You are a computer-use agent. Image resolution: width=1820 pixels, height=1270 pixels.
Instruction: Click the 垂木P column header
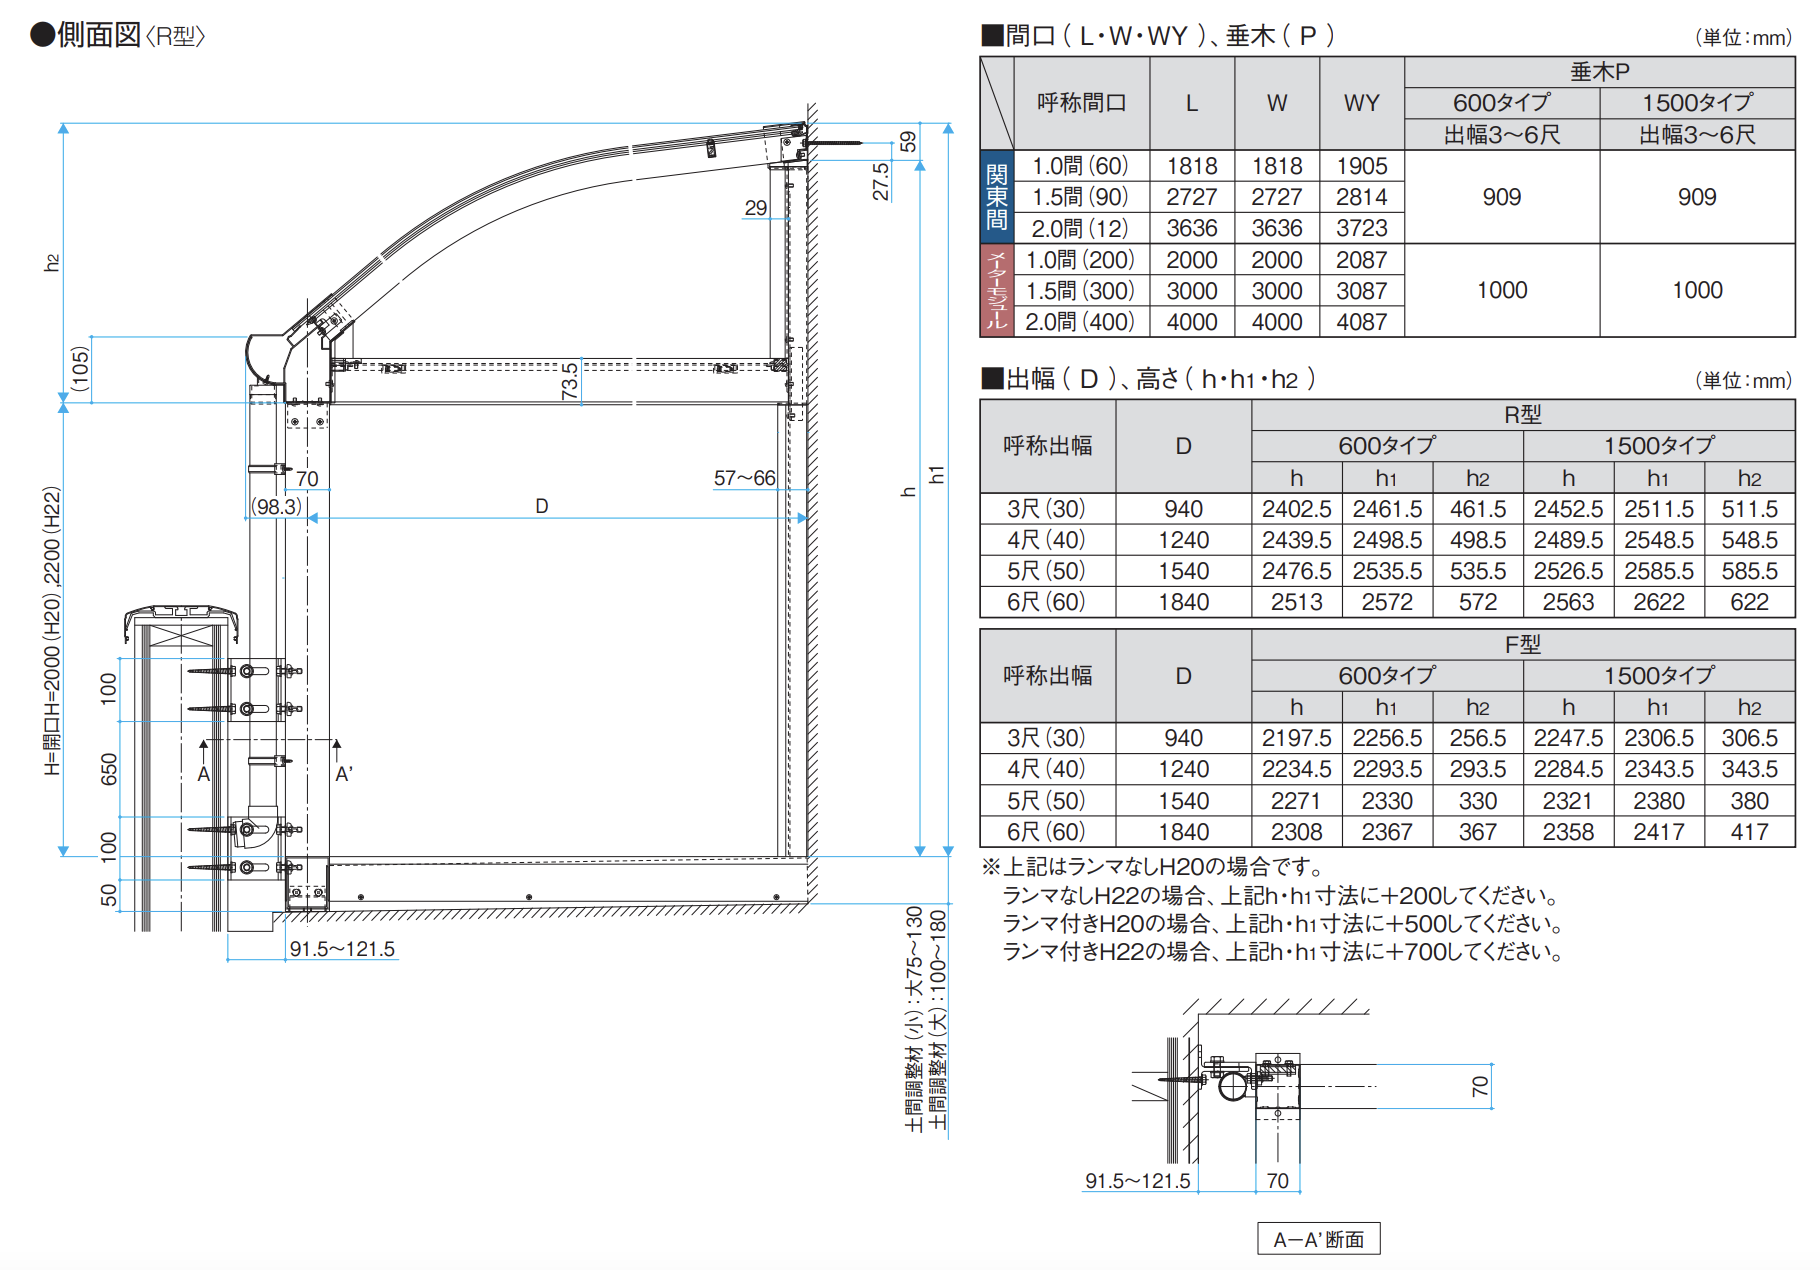click(1599, 72)
